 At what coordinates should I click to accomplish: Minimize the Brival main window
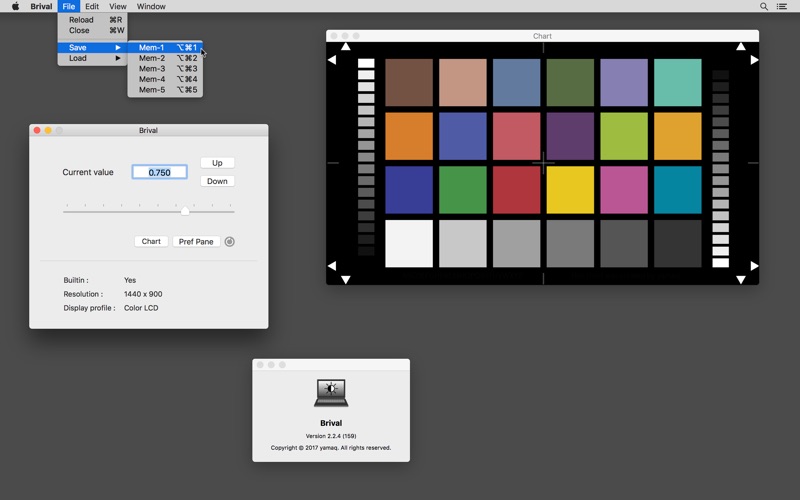coord(48,130)
